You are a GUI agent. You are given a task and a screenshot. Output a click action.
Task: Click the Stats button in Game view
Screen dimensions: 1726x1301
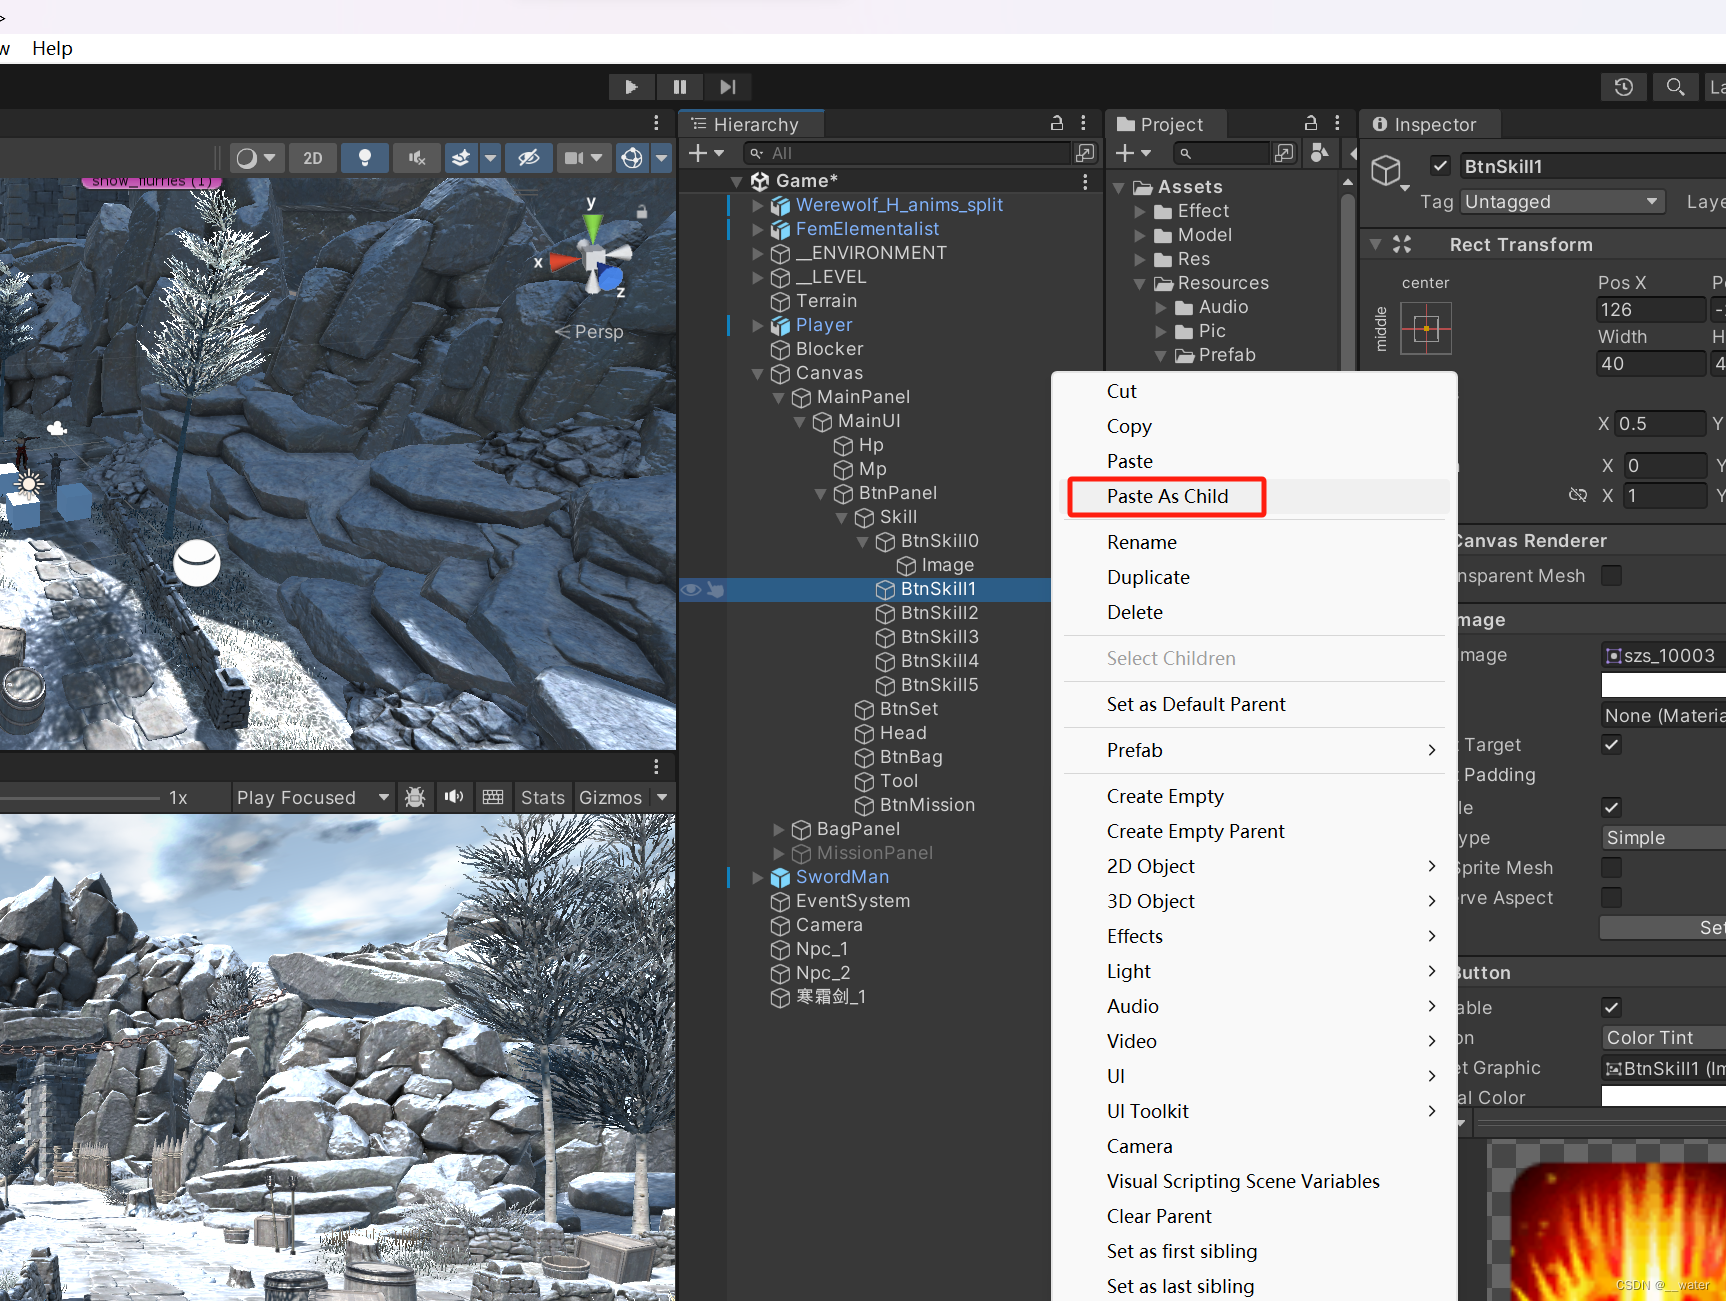(x=543, y=797)
